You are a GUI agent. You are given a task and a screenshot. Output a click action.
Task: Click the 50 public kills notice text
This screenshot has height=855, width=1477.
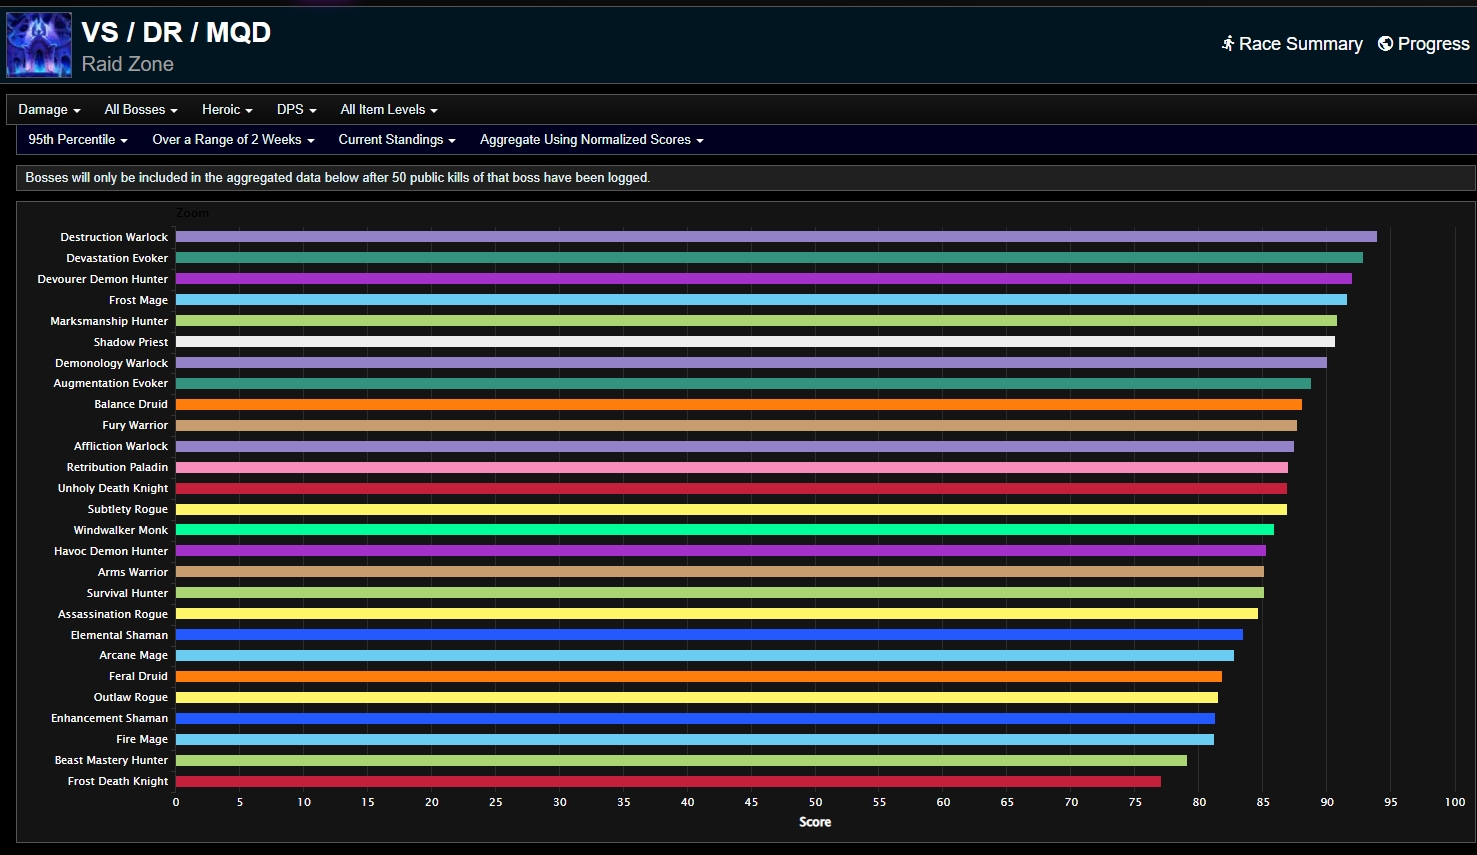coord(338,178)
